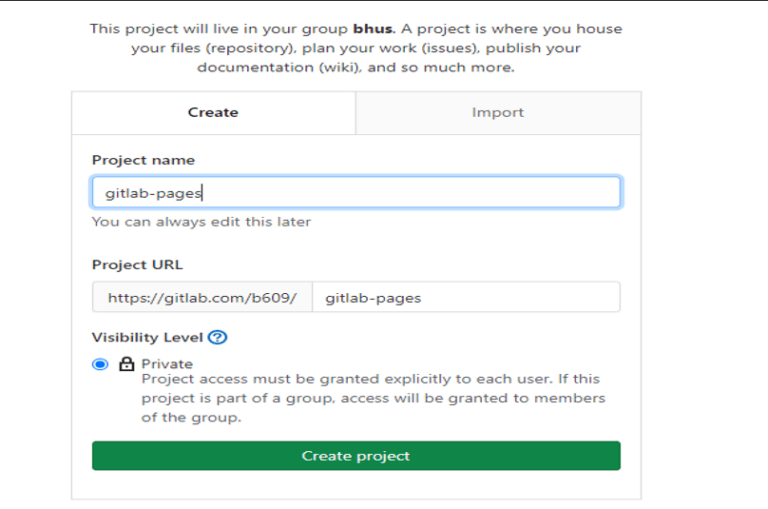Click the 'Project URL' label
This screenshot has height=509, width=768.
pyautogui.click(x=137, y=265)
